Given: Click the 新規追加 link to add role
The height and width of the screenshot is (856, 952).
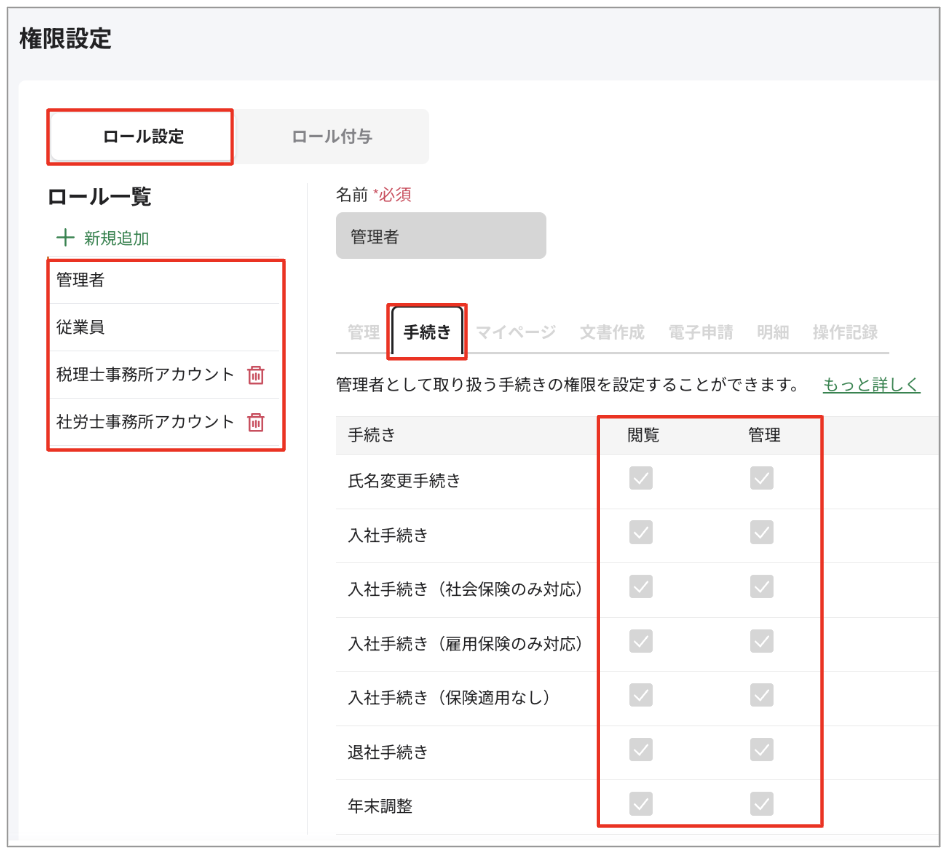Looking at the screenshot, I should click(x=116, y=238).
